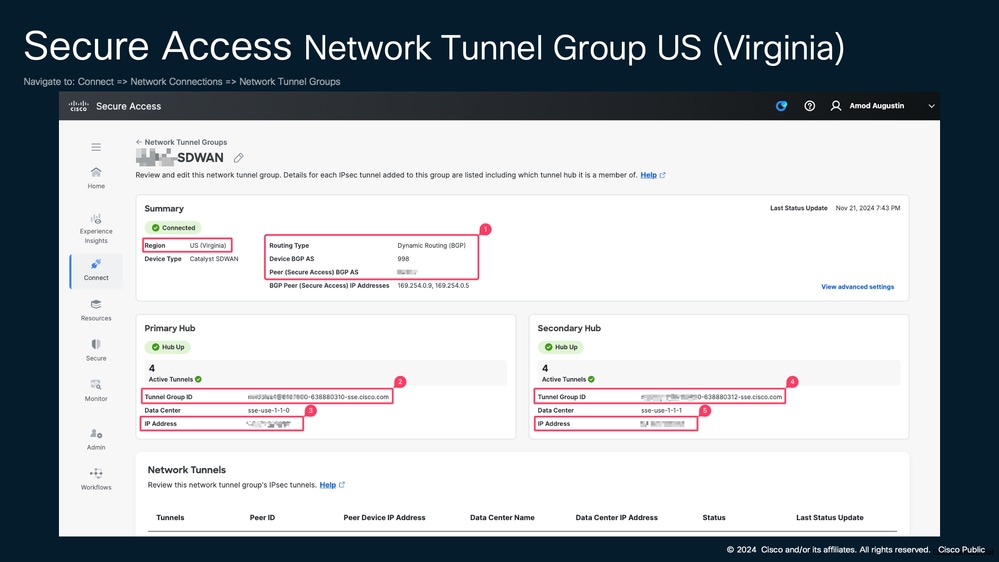
Task: Sort by Status column header
Action: click(x=714, y=517)
